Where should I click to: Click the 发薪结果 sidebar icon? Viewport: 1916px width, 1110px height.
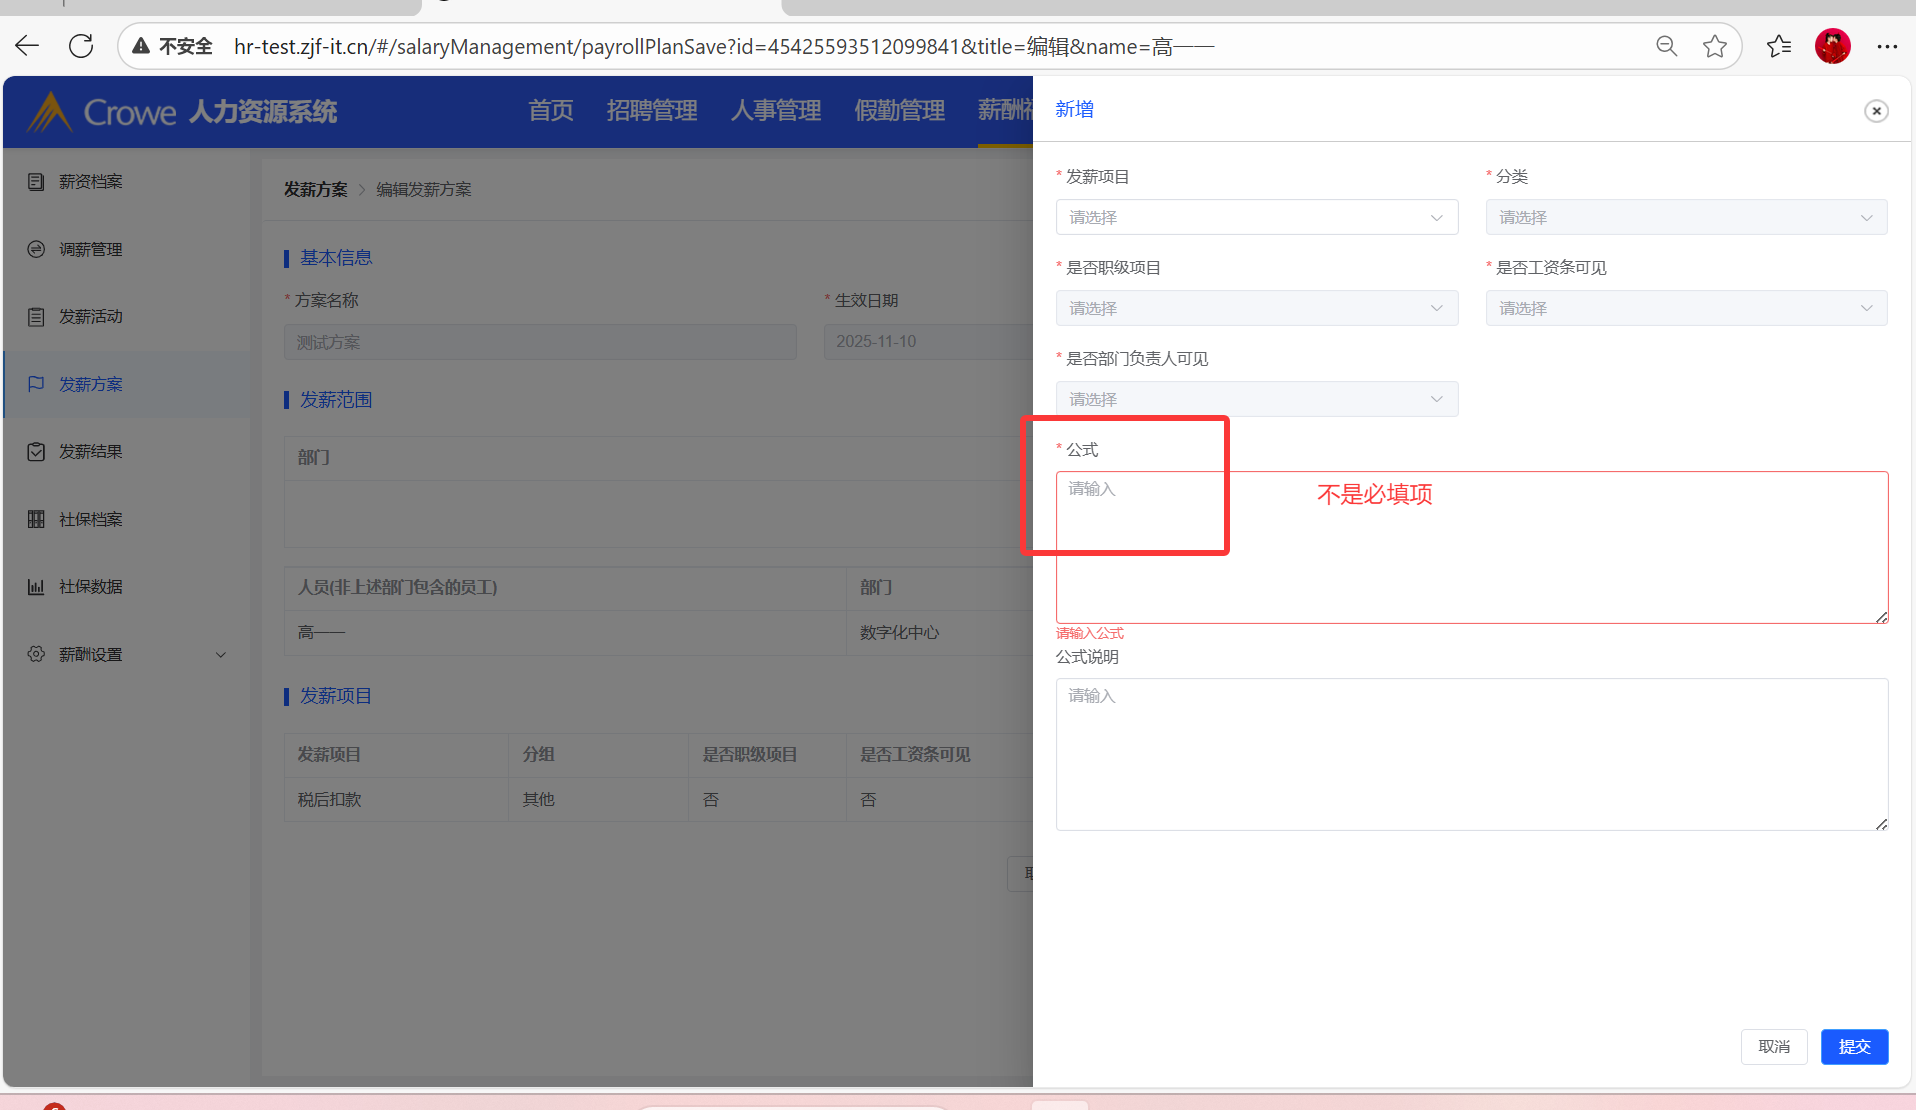pos(36,451)
